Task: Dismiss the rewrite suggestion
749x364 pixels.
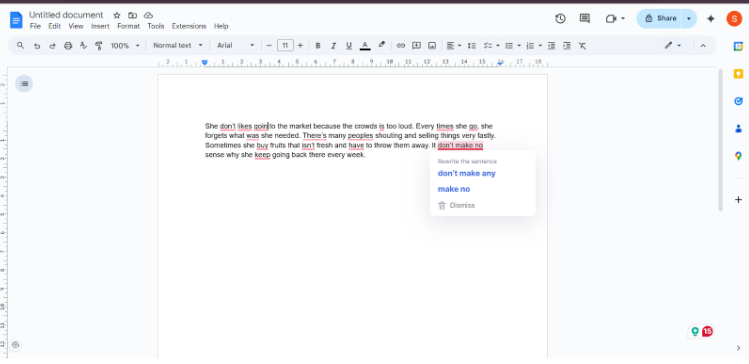Action: (x=457, y=205)
